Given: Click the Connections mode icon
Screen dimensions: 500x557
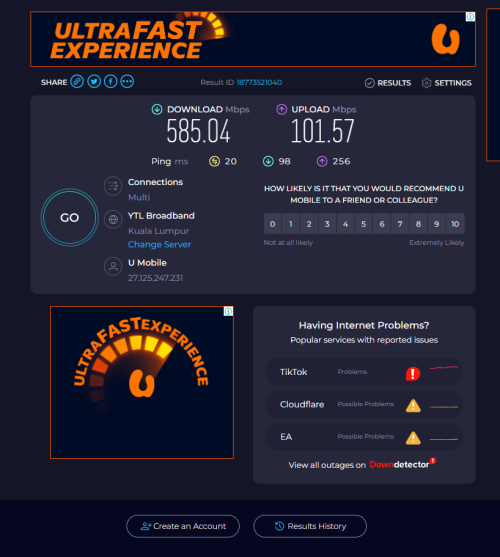Looking at the screenshot, I should pos(113,186).
